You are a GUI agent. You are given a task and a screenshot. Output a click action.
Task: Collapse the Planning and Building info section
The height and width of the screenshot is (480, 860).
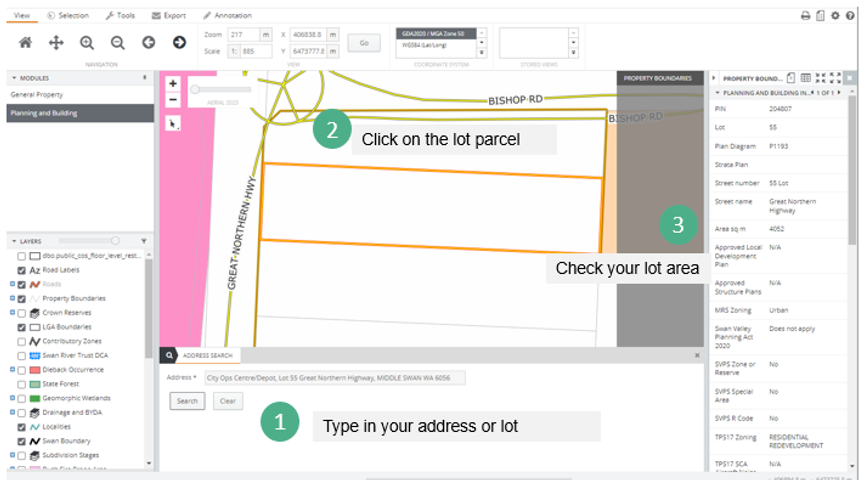point(715,93)
